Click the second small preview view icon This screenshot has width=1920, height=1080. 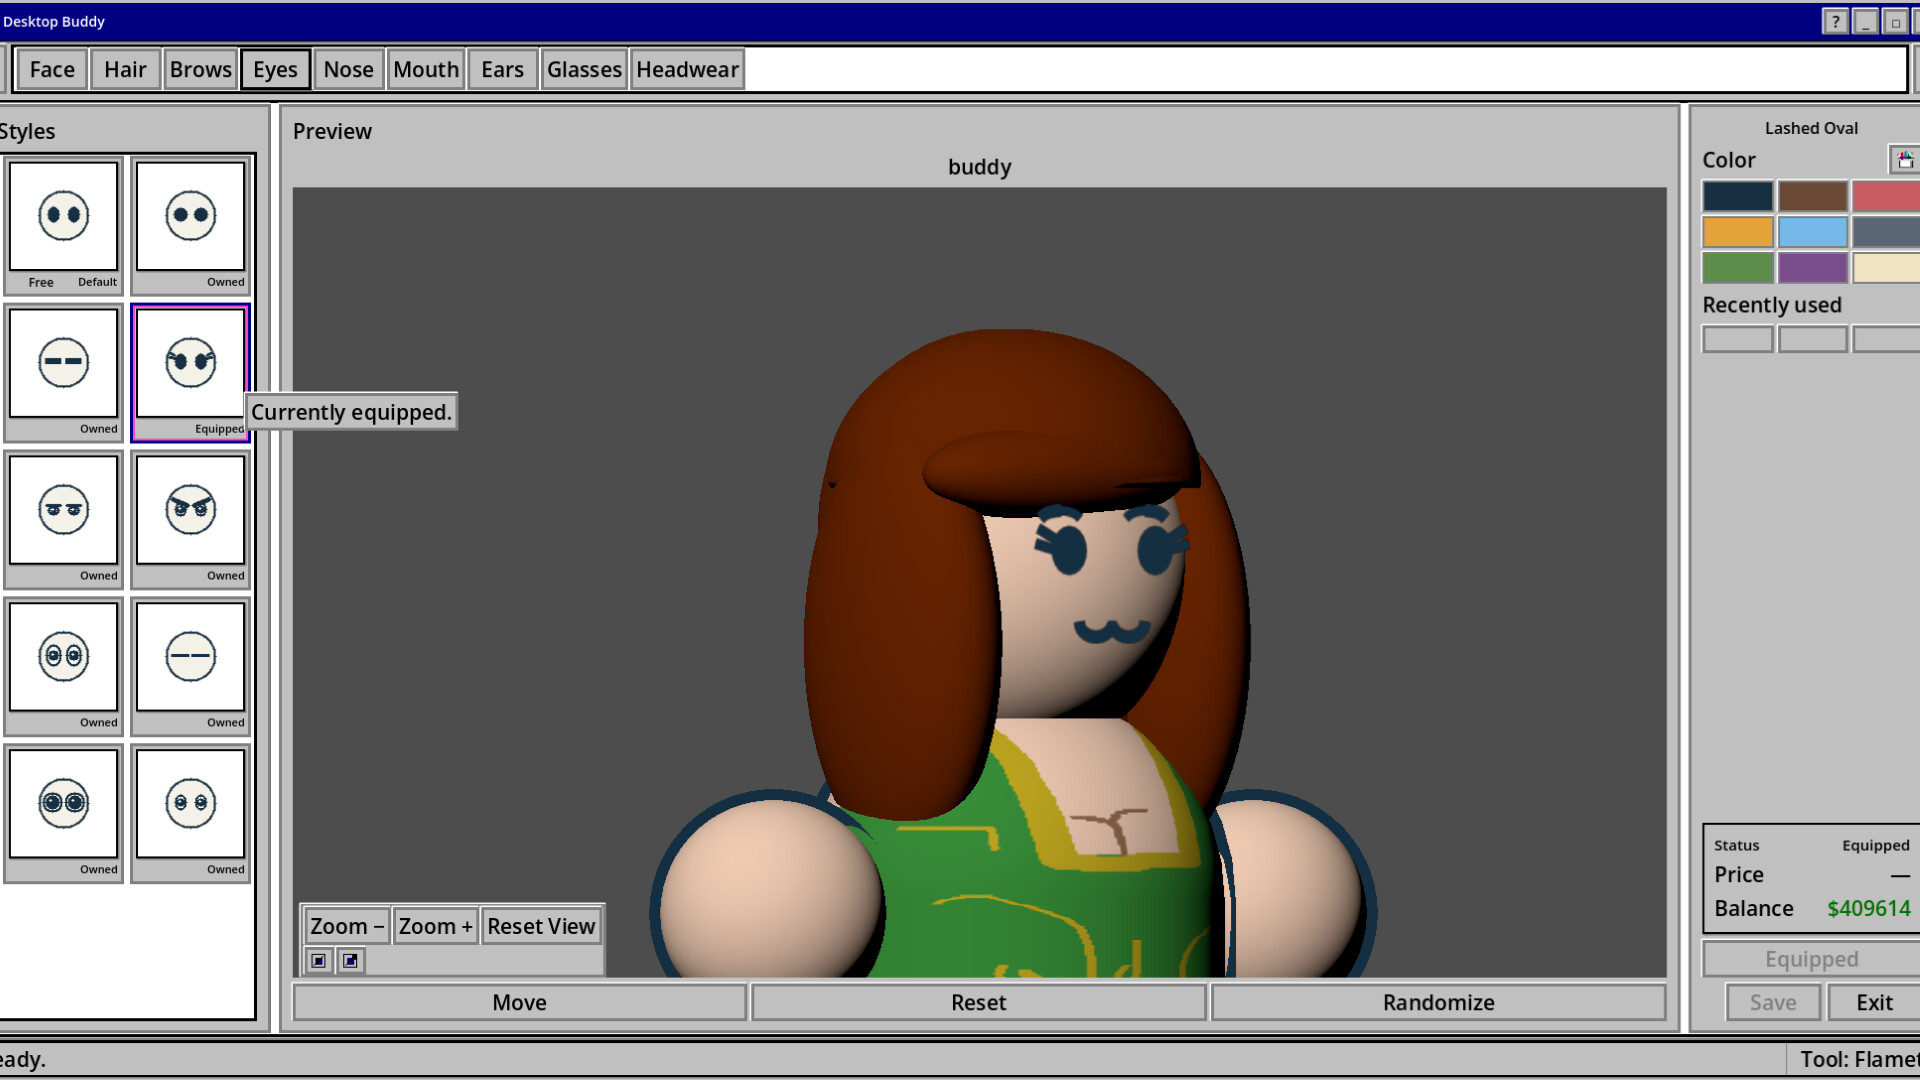click(350, 961)
